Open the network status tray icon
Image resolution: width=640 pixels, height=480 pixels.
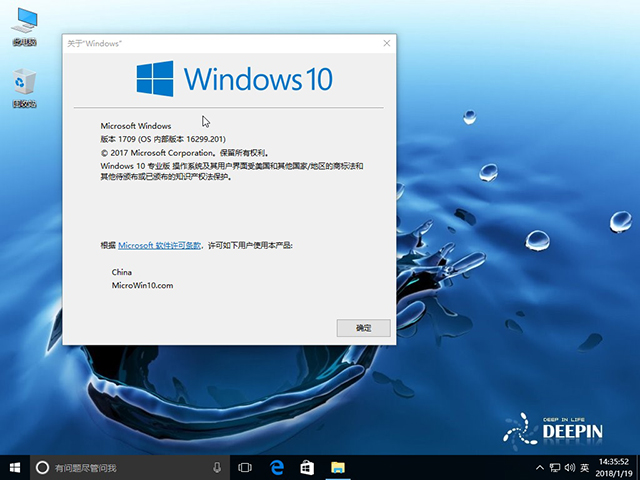555,467
